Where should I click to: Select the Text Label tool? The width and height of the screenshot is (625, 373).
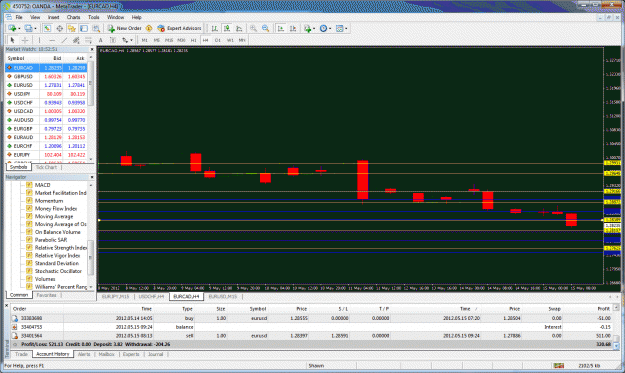pyautogui.click(x=113, y=40)
